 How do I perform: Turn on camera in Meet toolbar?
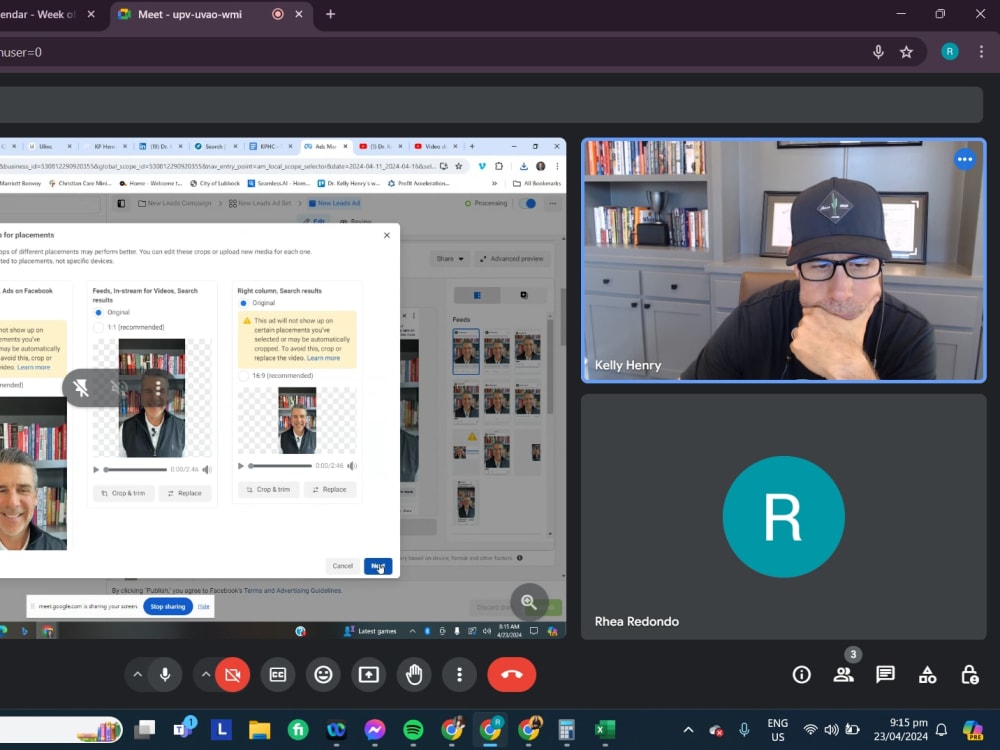233,674
